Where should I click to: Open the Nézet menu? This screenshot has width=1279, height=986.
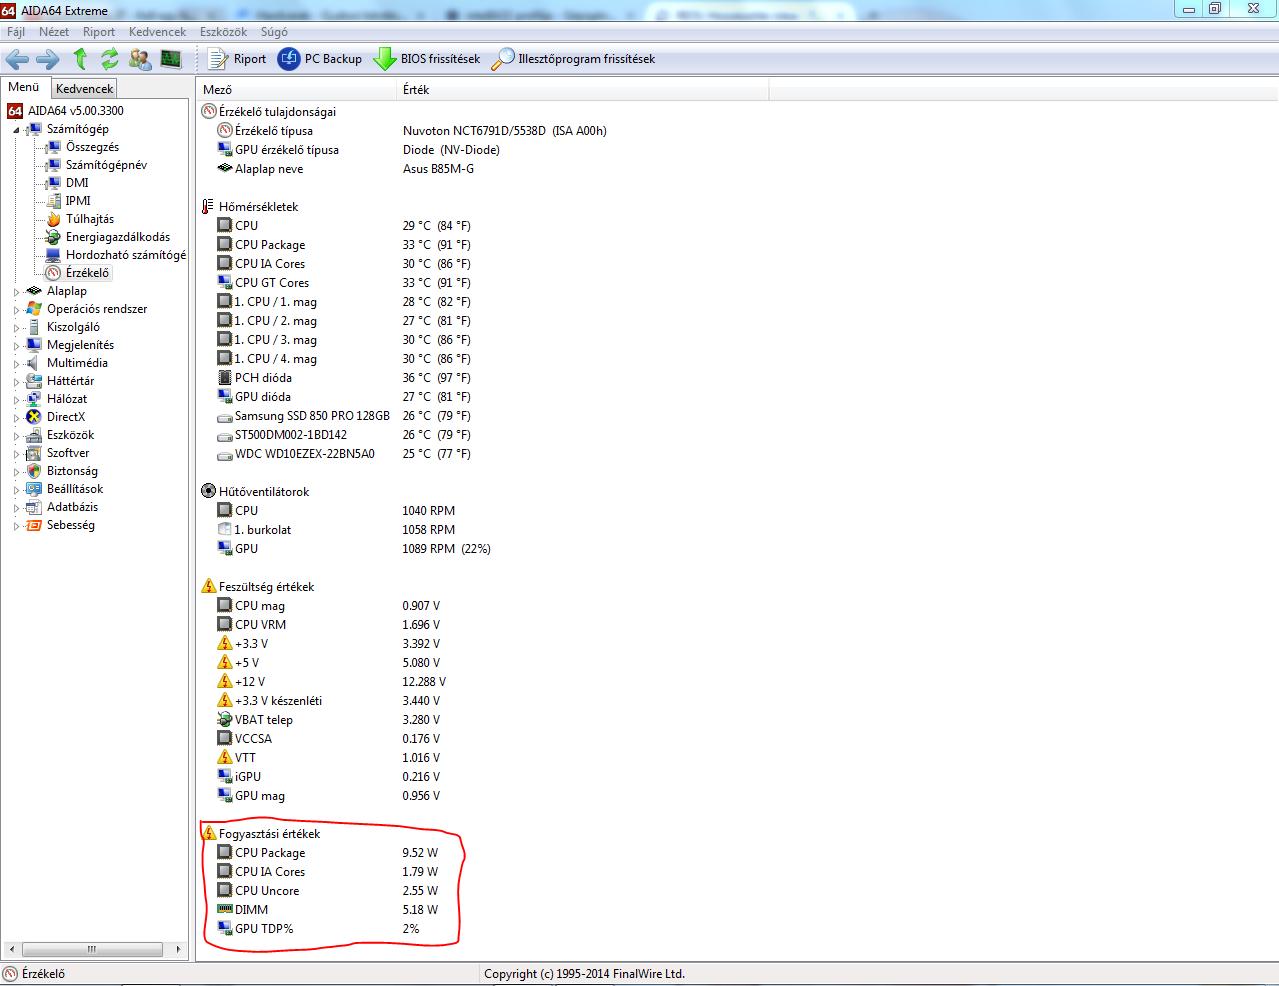point(54,31)
